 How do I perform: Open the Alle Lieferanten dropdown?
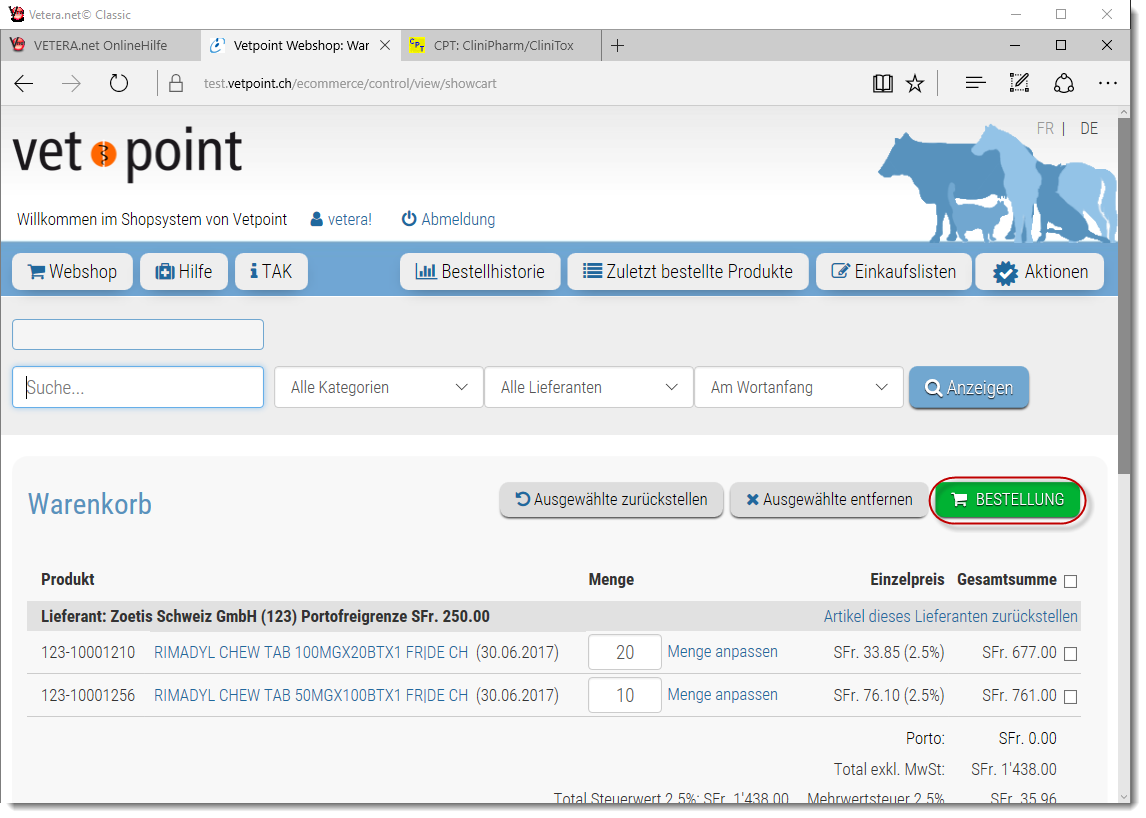click(588, 387)
